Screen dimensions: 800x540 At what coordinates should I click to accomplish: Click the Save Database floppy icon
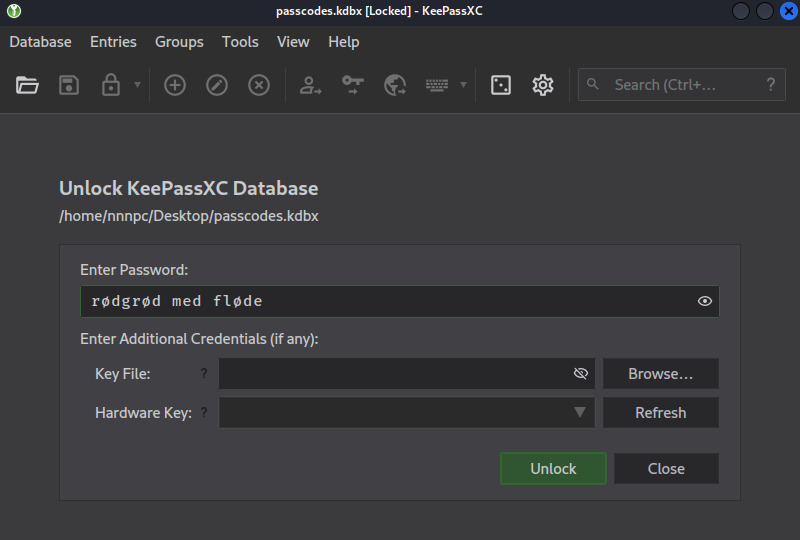(69, 85)
